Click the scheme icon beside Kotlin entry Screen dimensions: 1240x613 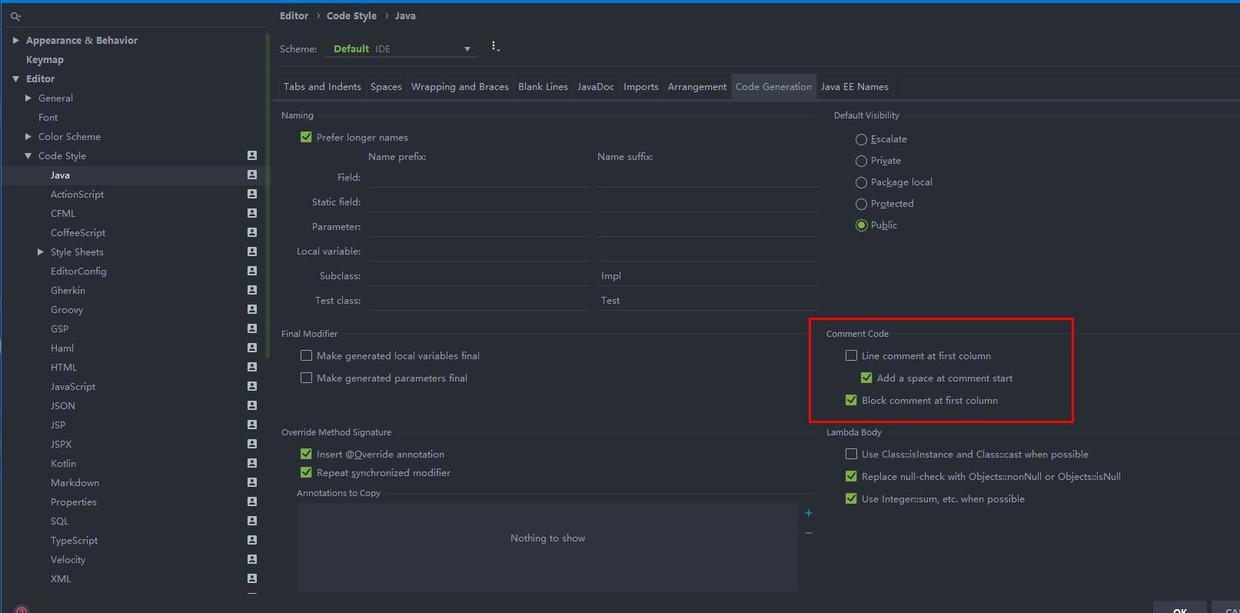click(x=252, y=463)
